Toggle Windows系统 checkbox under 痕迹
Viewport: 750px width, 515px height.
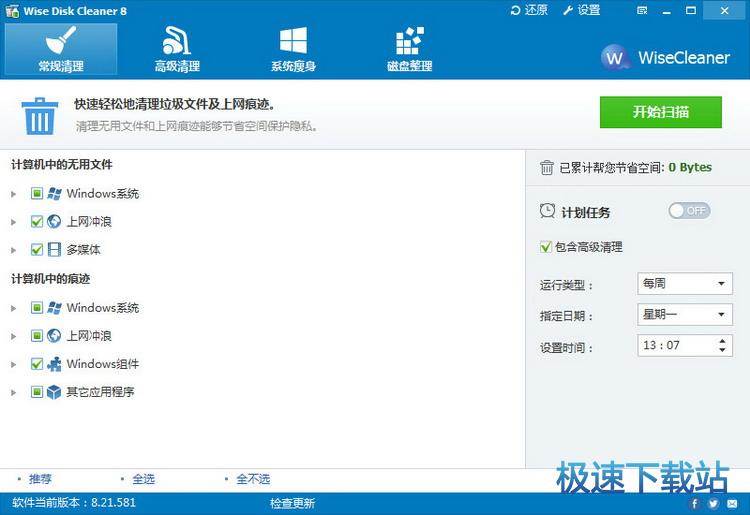(x=37, y=307)
